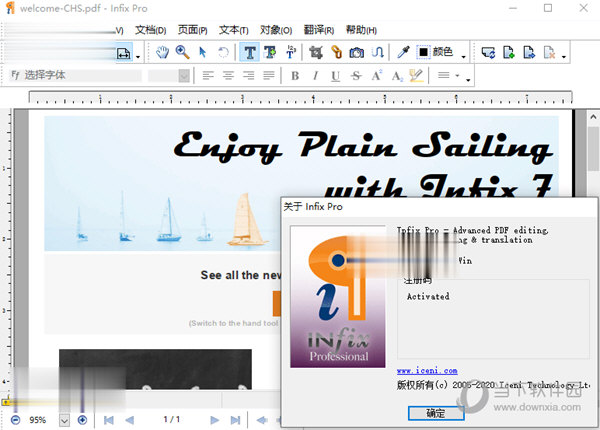This screenshot has width=600, height=430.
Task: Select the Crop tool
Action: [316, 52]
